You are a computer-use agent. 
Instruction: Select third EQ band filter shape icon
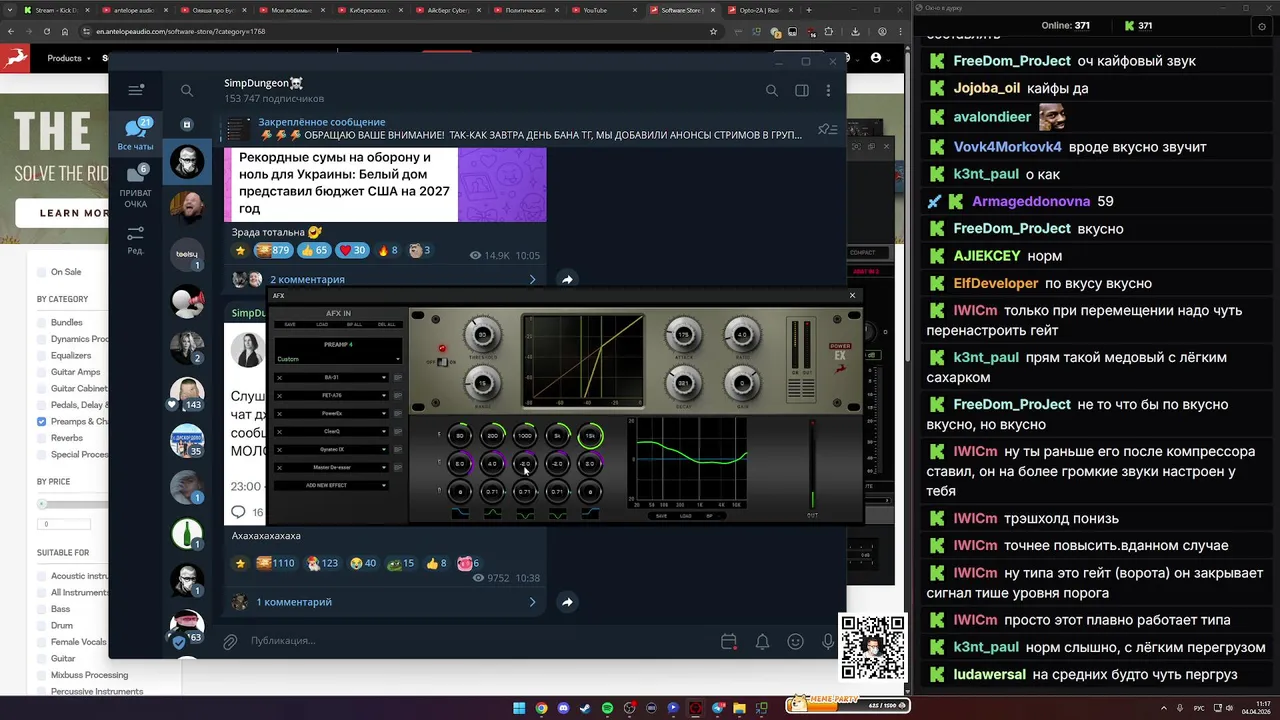[x=525, y=513]
